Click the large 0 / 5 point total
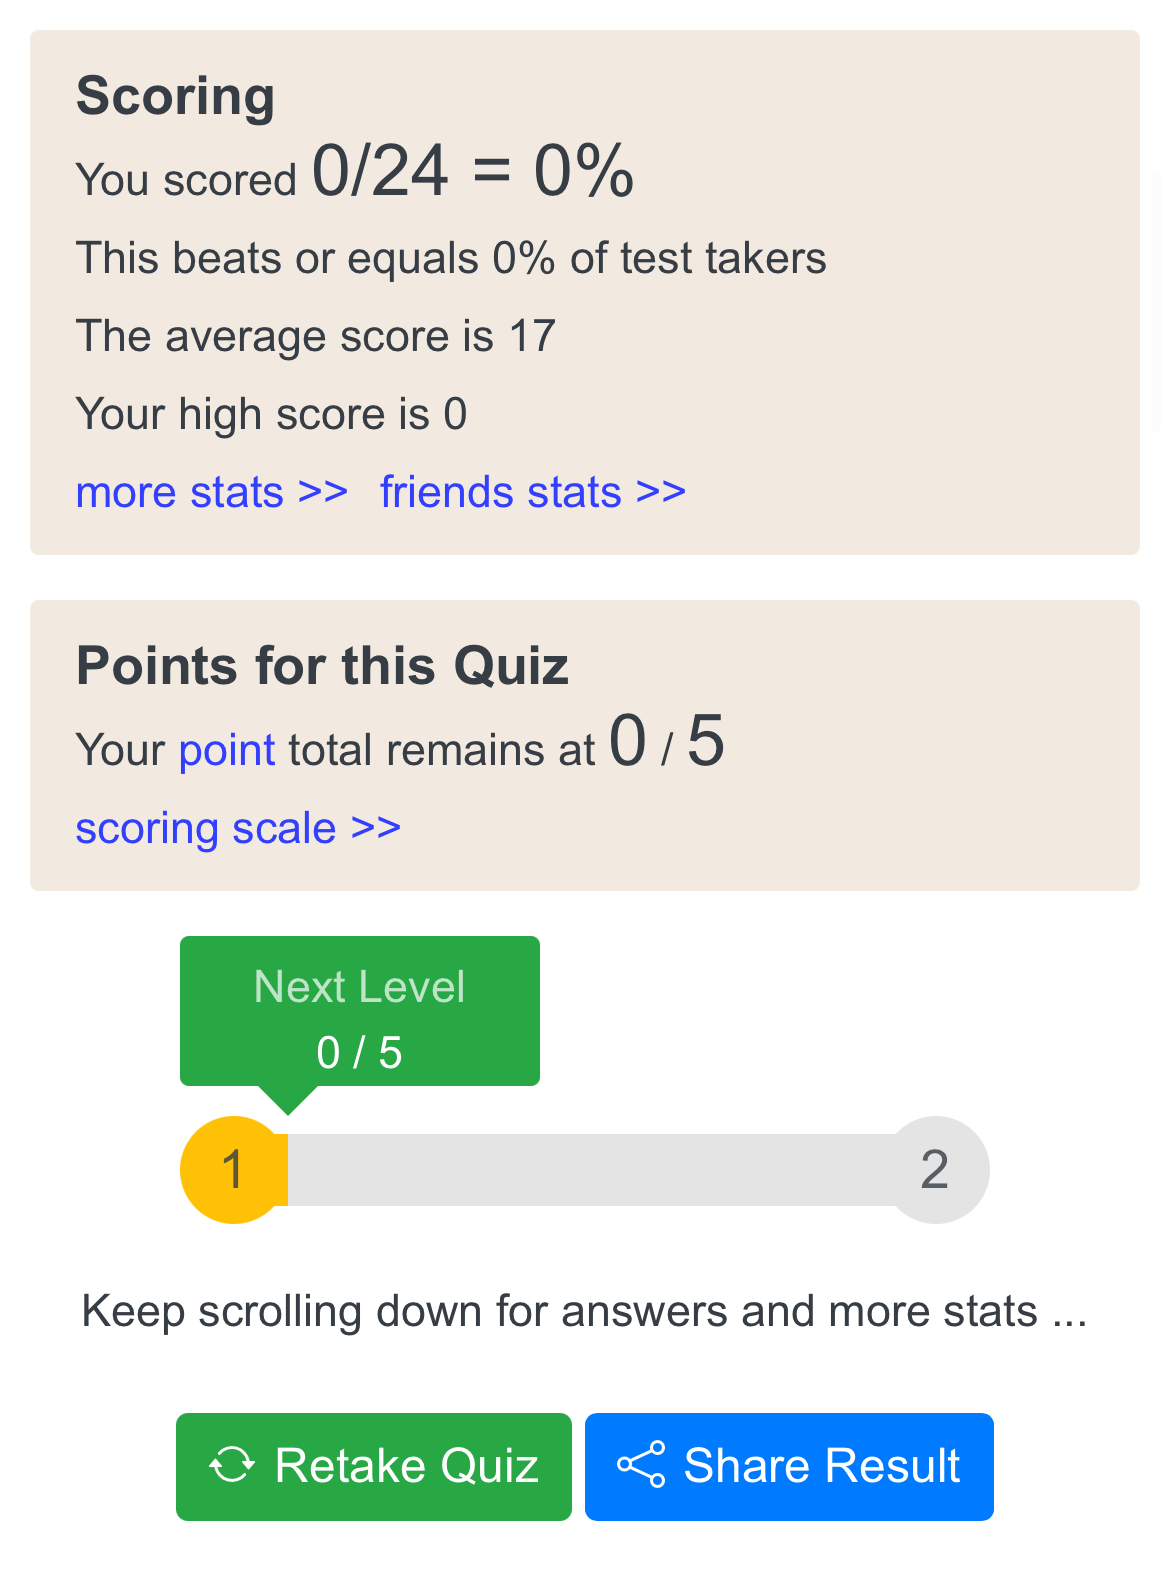The height and width of the screenshot is (1591, 1164). (x=667, y=742)
